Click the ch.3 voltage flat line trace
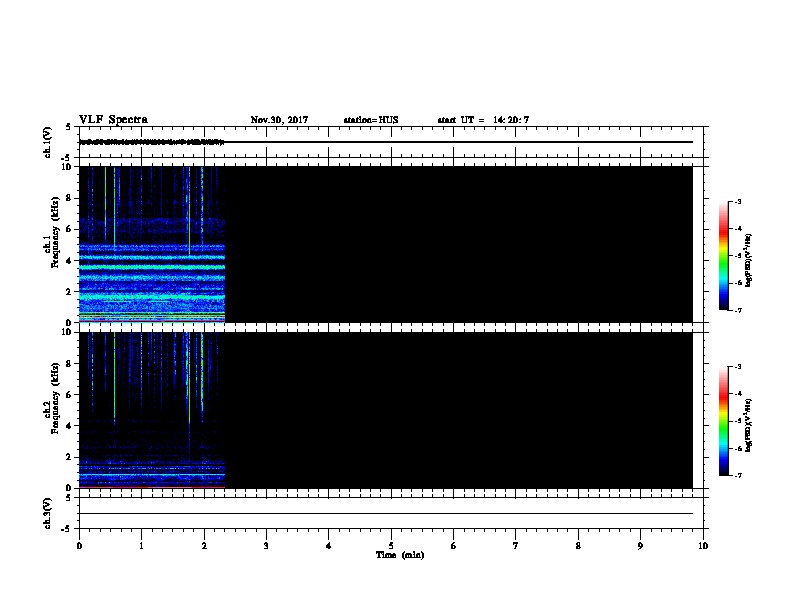 [386, 514]
